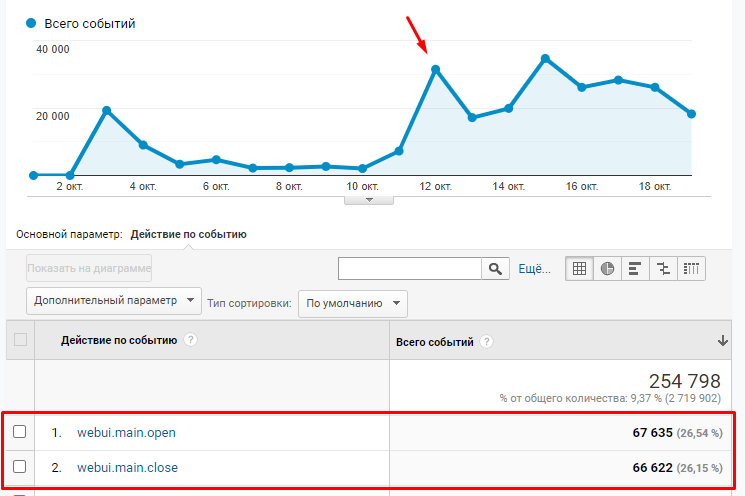Image resolution: width=745 pixels, height=496 pixels.
Task: Switch to performance bar view icon
Action: click(635, 269)
